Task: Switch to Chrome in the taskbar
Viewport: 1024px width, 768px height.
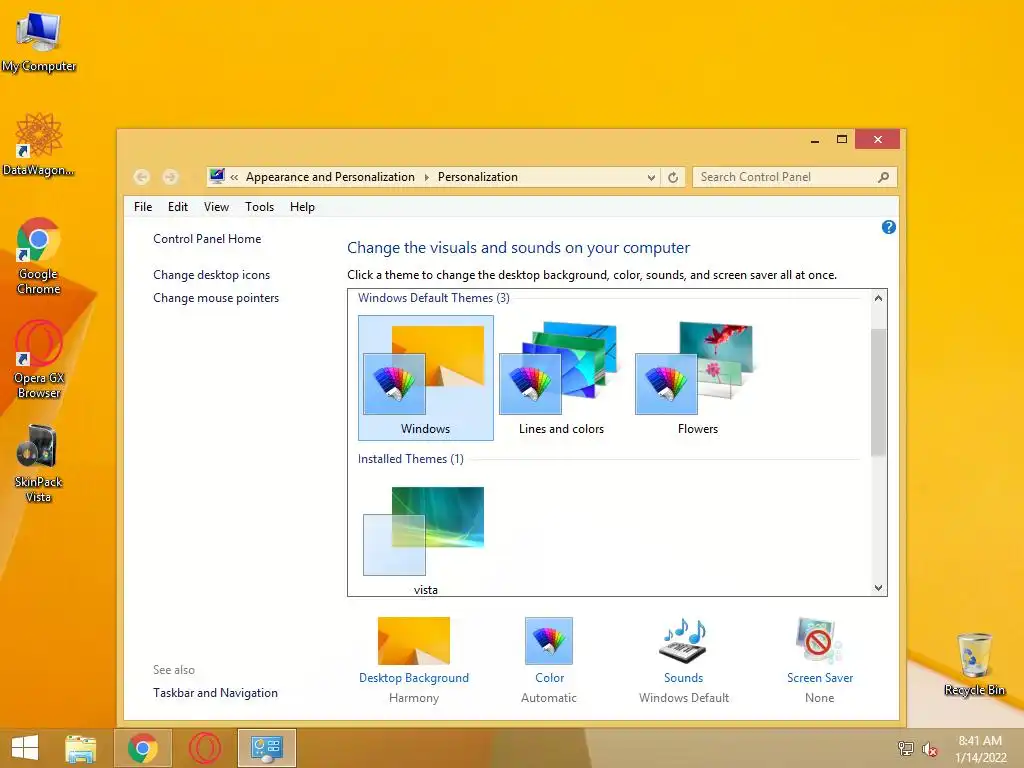Action: pyautogui.click(x=143, y=748)
